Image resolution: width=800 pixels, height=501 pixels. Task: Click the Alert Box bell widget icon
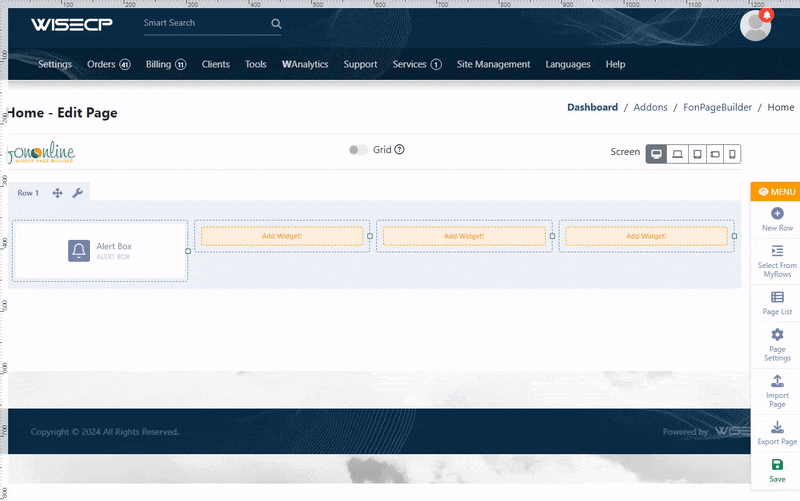79,250
